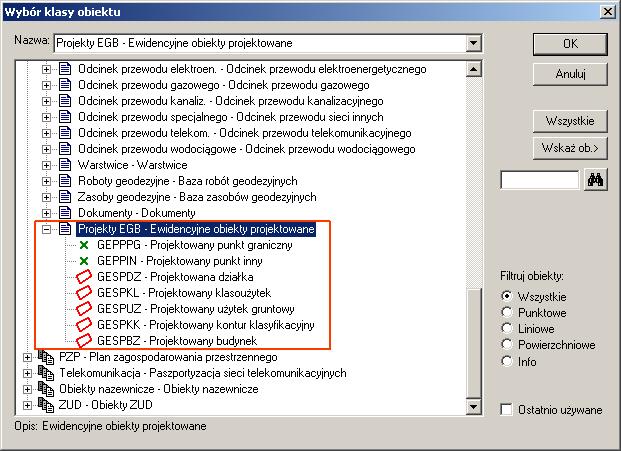Viewport: 621px width, 451px height.
Task: Expand the Dokumenty tree node
Action: (x=46, y=213)
